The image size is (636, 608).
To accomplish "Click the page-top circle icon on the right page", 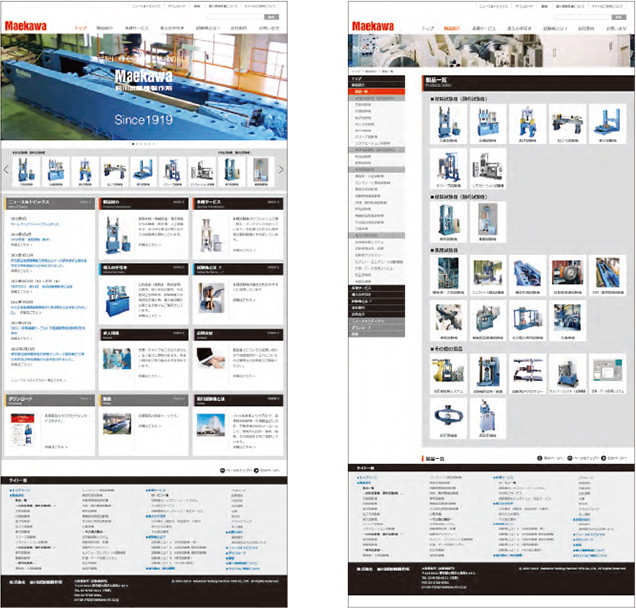I will 569,458.
